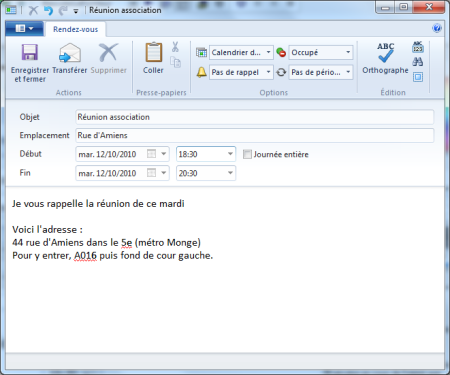This screenshot has width=450, height=375.
Task: Click the reminder bell icon
Action: [201, 72]
